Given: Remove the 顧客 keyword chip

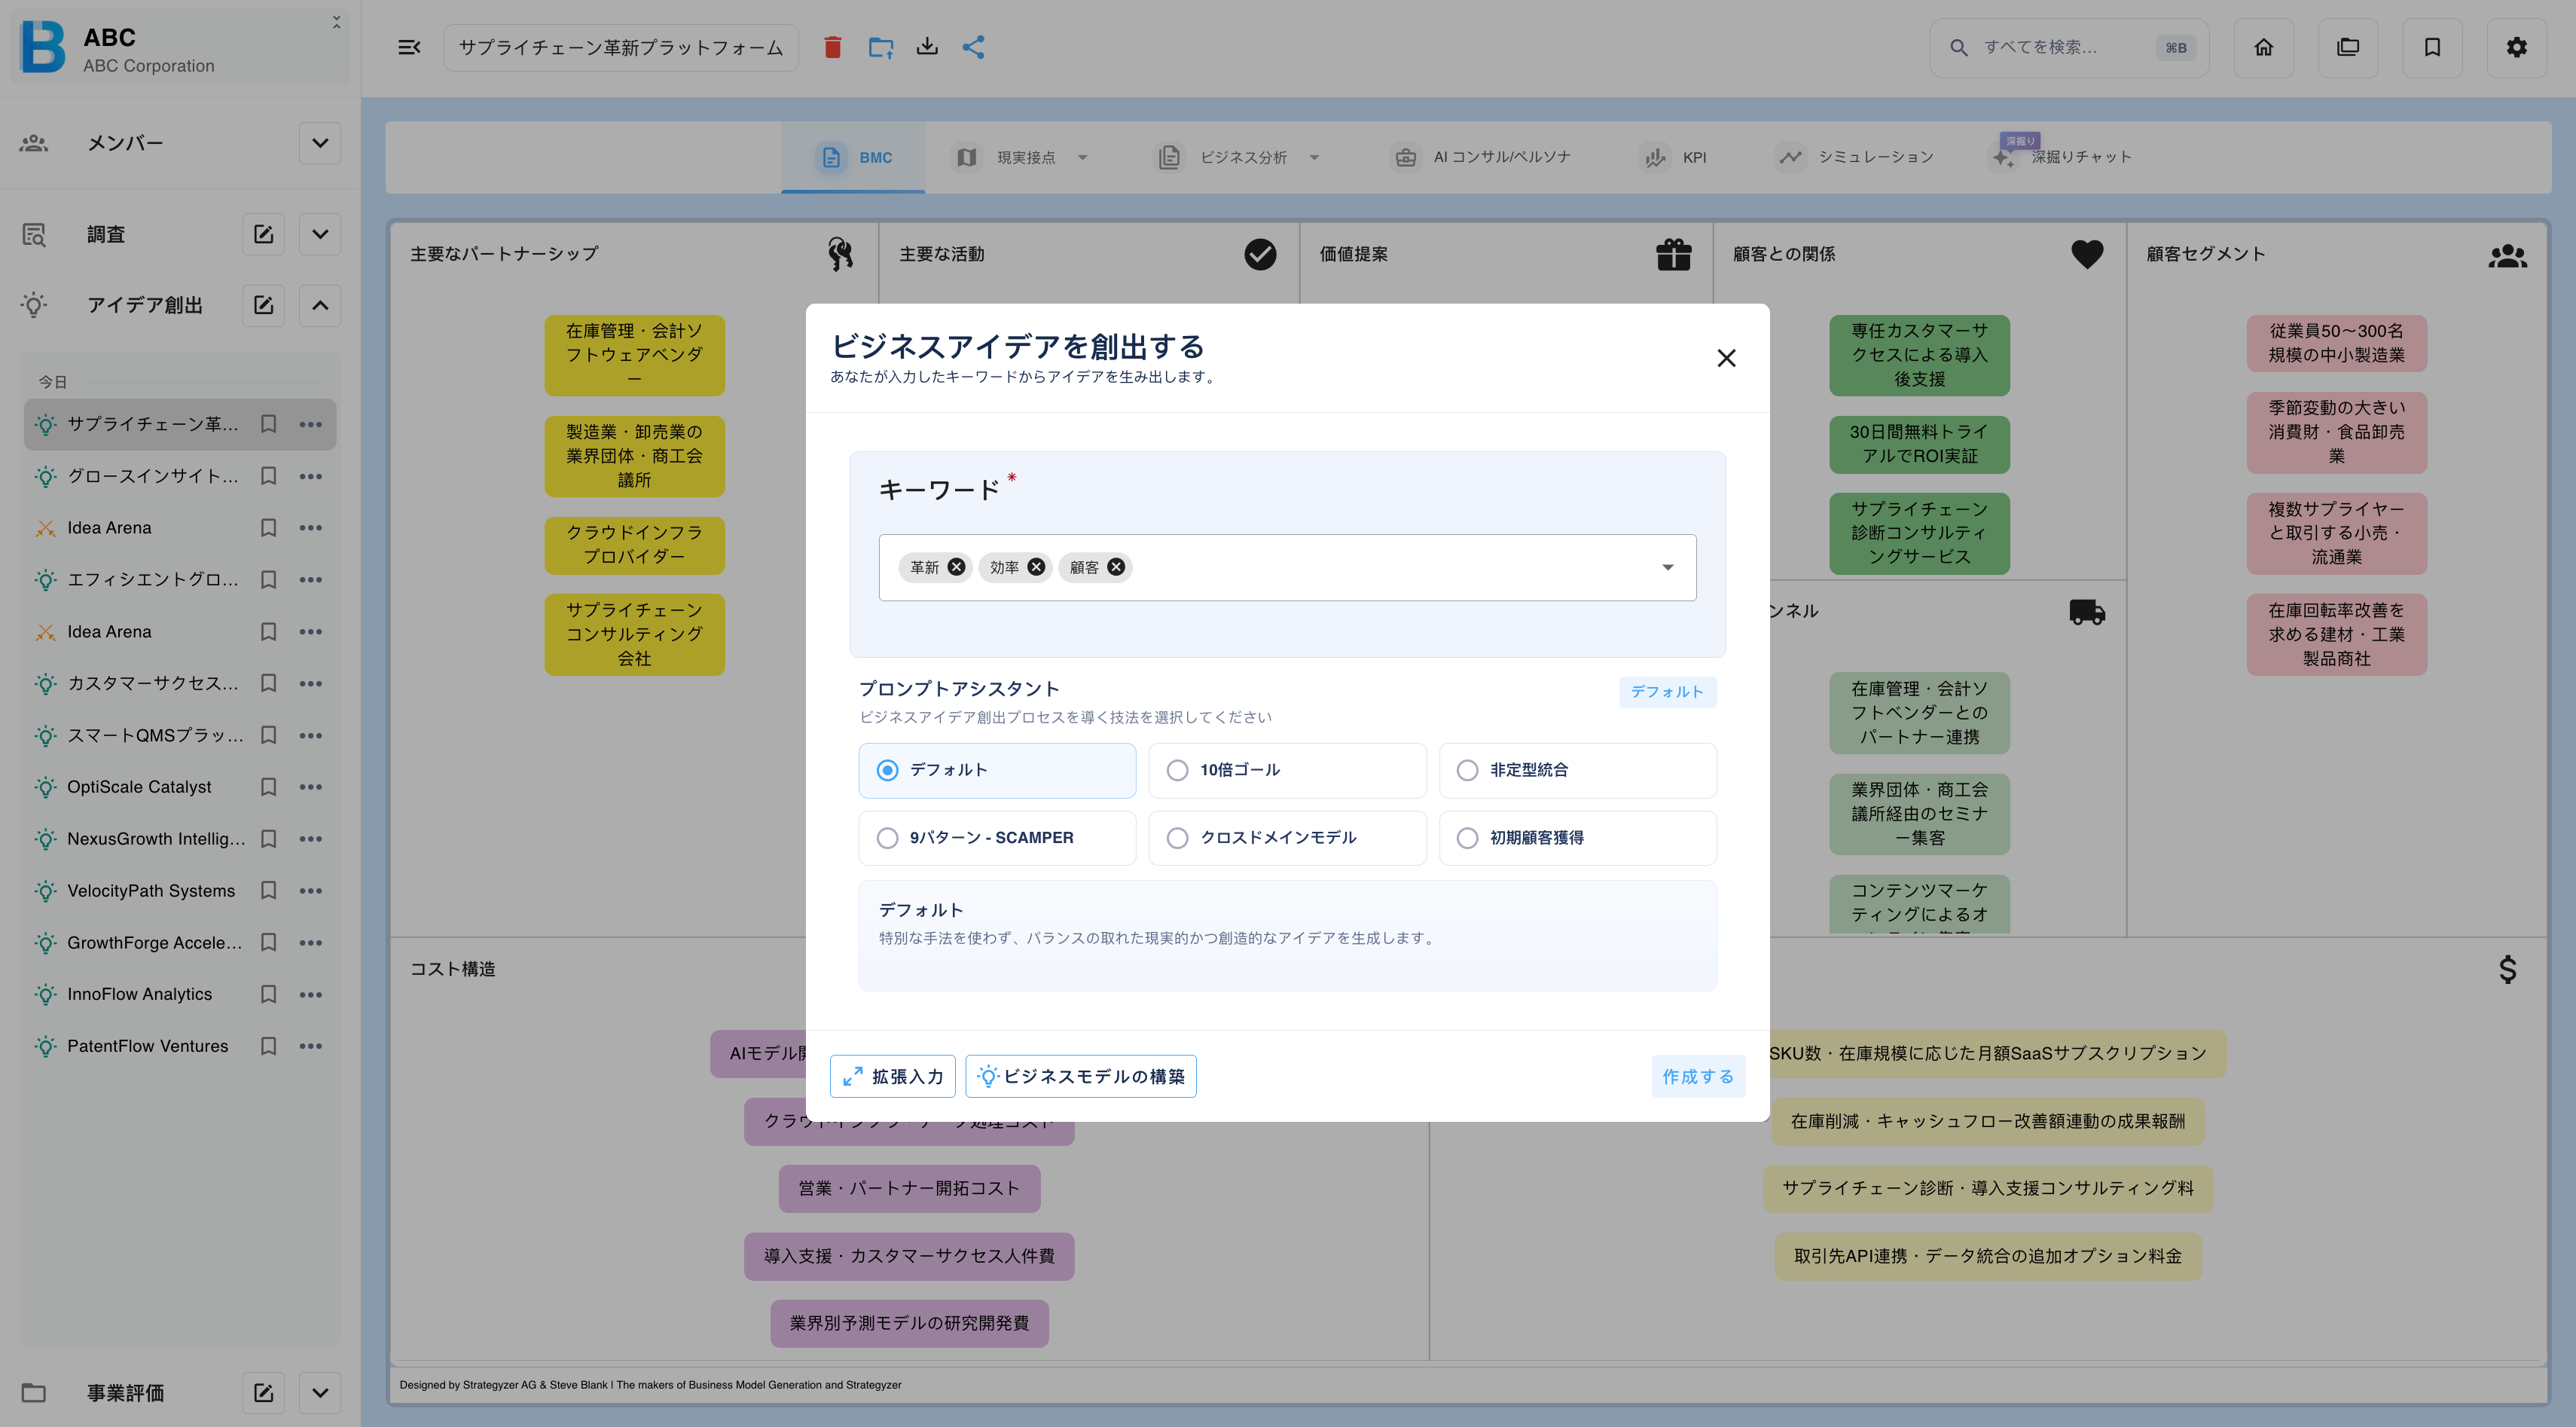Looking at the screenshot, I should click(1116, 567).
